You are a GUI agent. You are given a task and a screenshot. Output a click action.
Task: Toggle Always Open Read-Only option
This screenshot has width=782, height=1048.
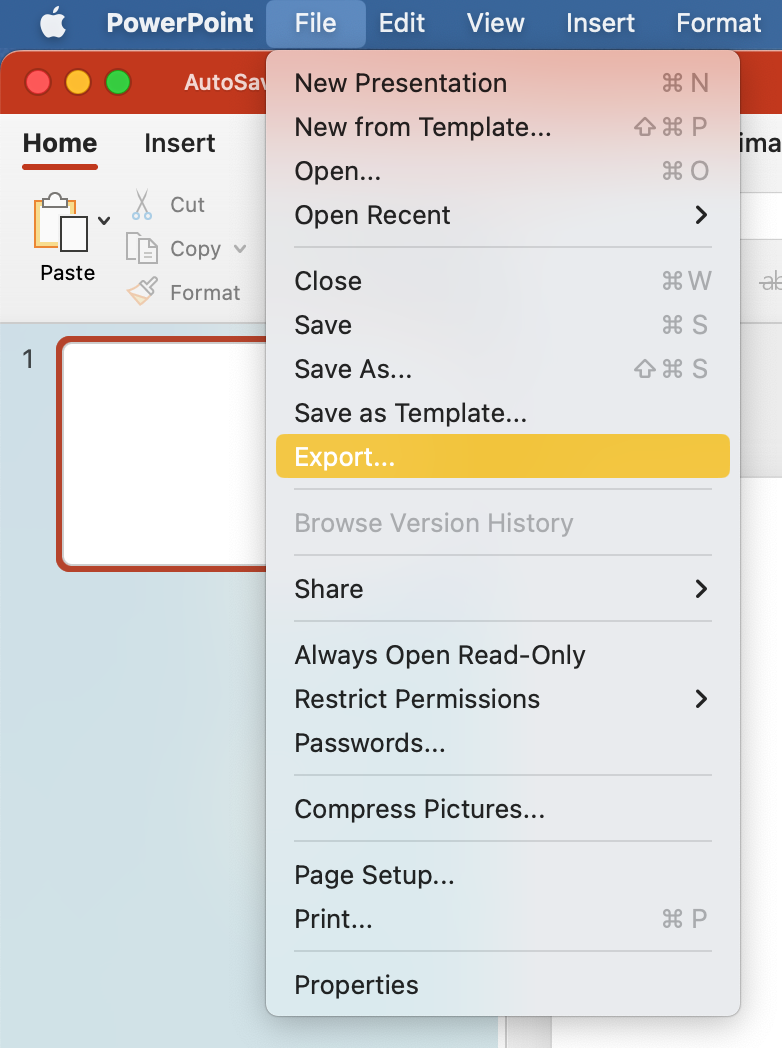[x=440, y=655]
